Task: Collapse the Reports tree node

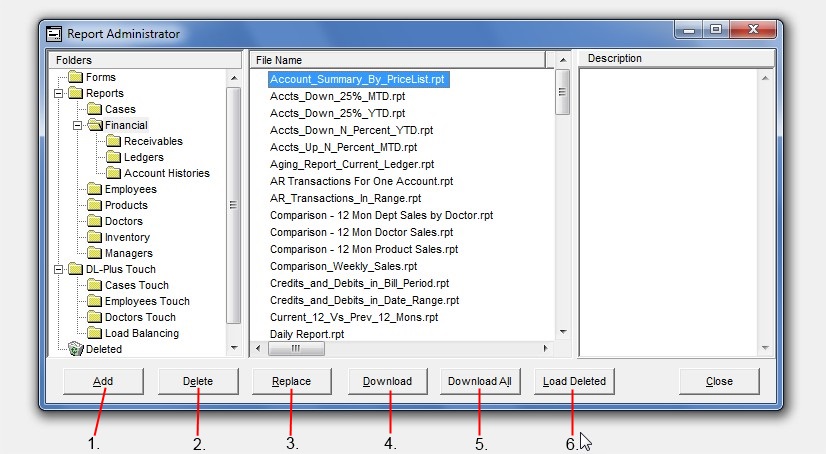Action: [x=59, y=93]
